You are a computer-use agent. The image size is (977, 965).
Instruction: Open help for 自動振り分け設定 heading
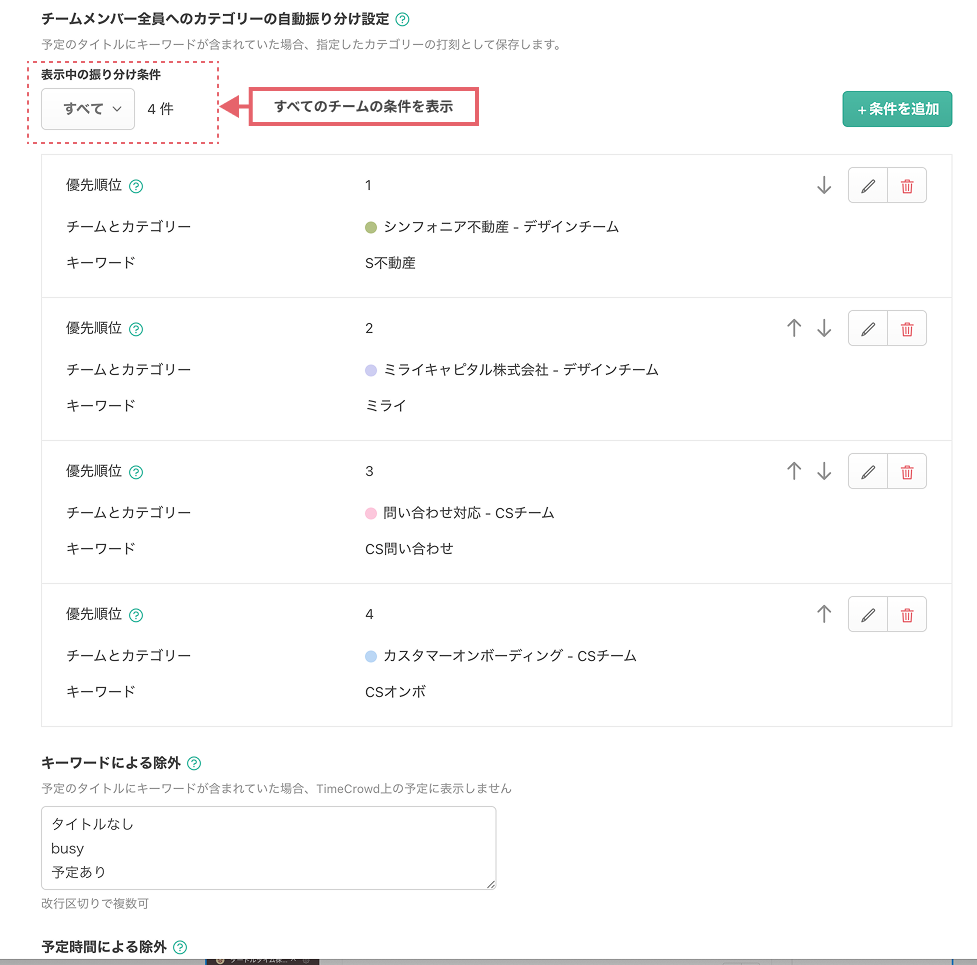[402, 19]
